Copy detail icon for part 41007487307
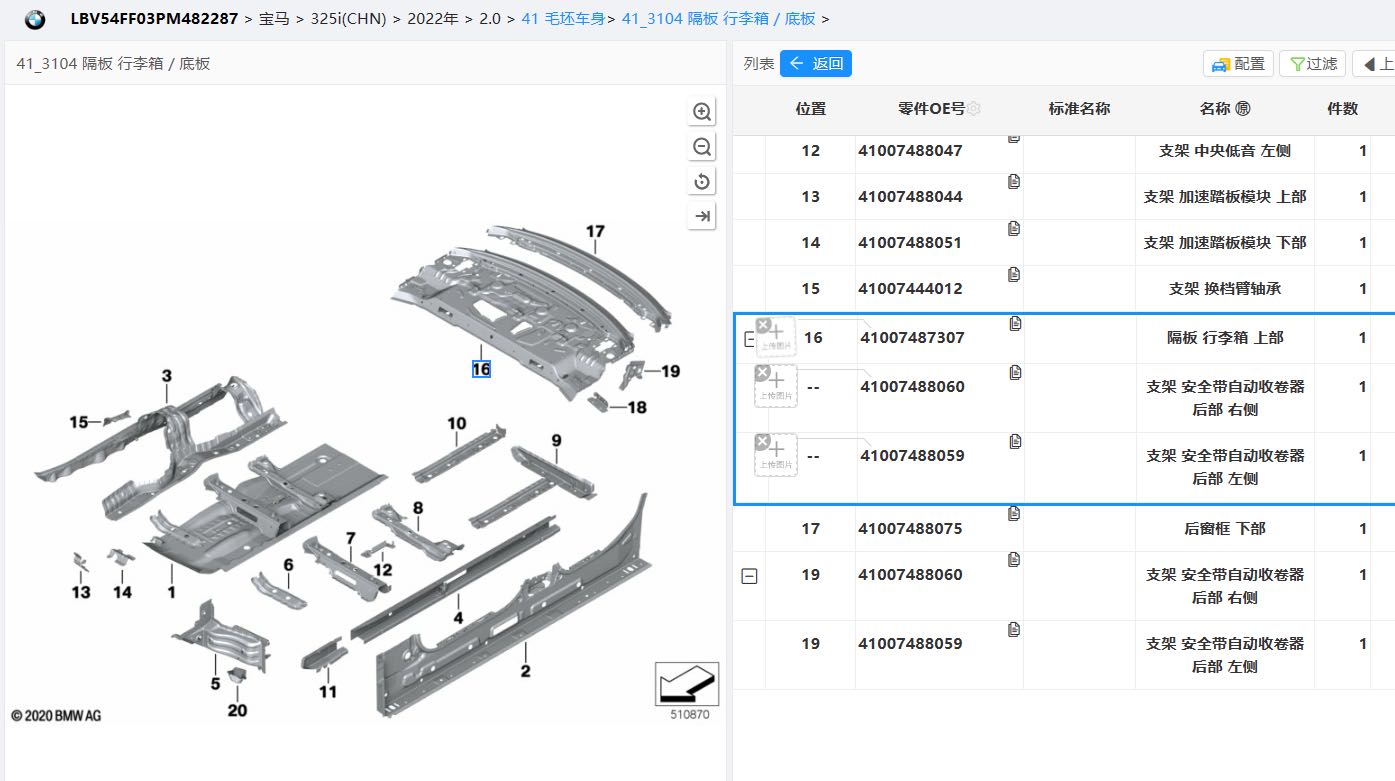This screenshot has width=1395, height=781. point(1016,323)
